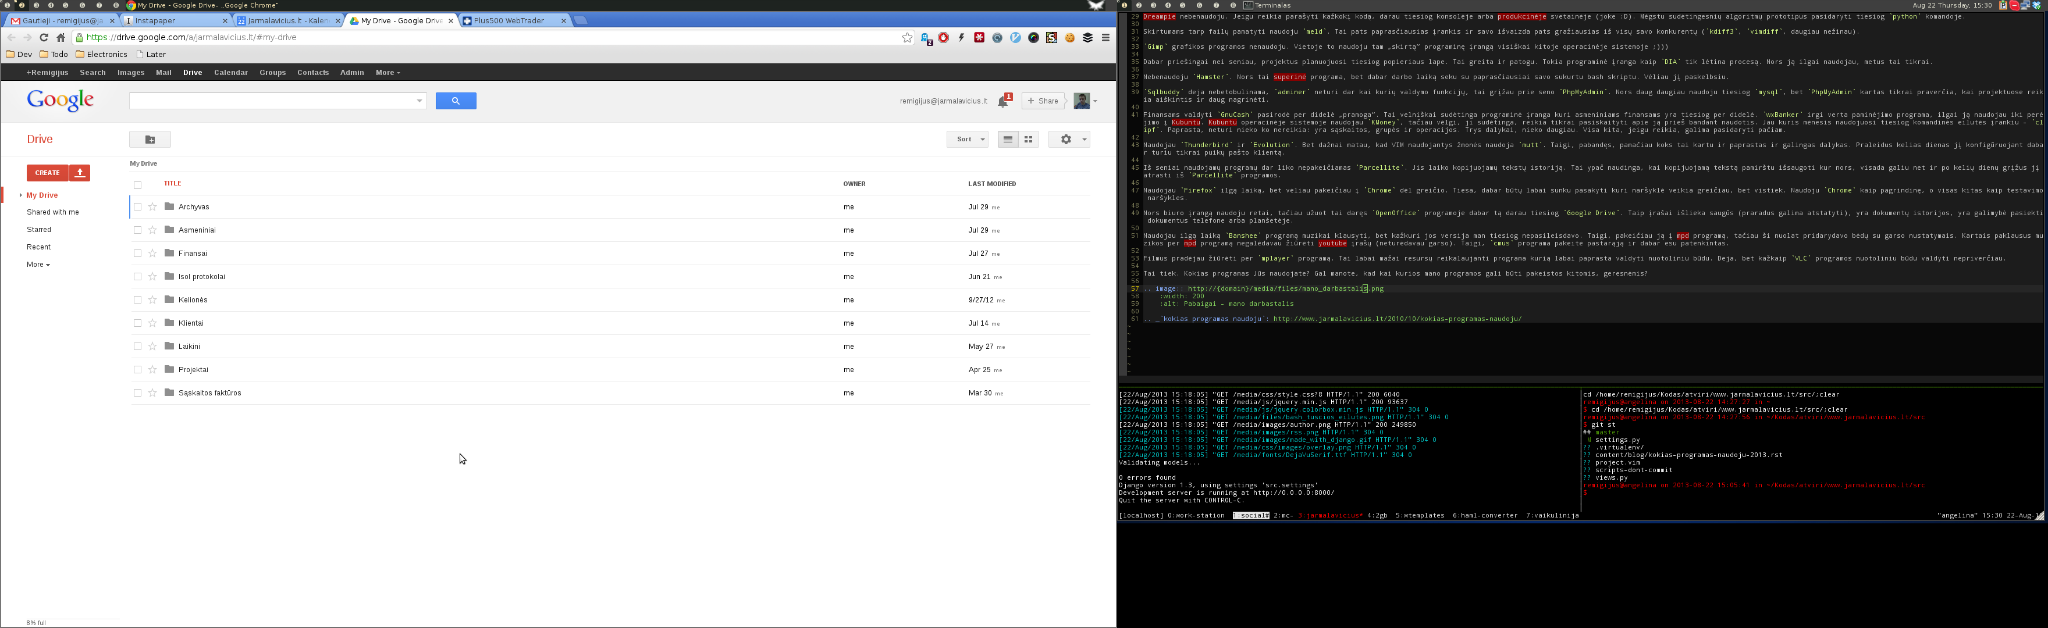
Task: Open Chrome's hamburger menu
Action: pyautogui.click(x=1105, y=37)
